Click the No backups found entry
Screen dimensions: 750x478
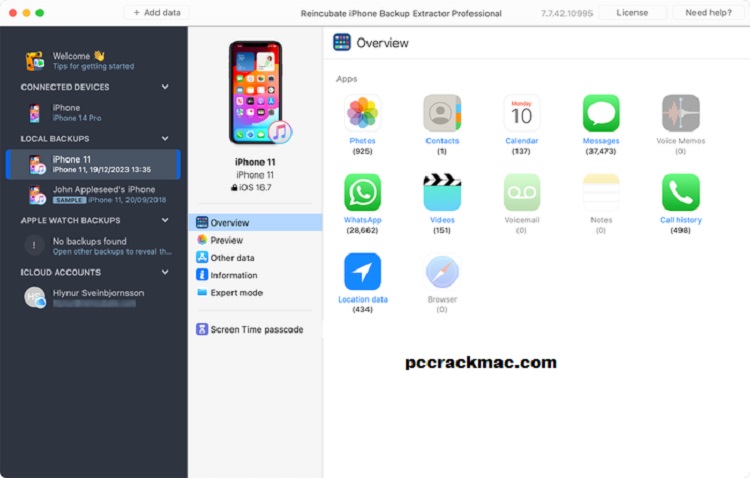[93, 246]
